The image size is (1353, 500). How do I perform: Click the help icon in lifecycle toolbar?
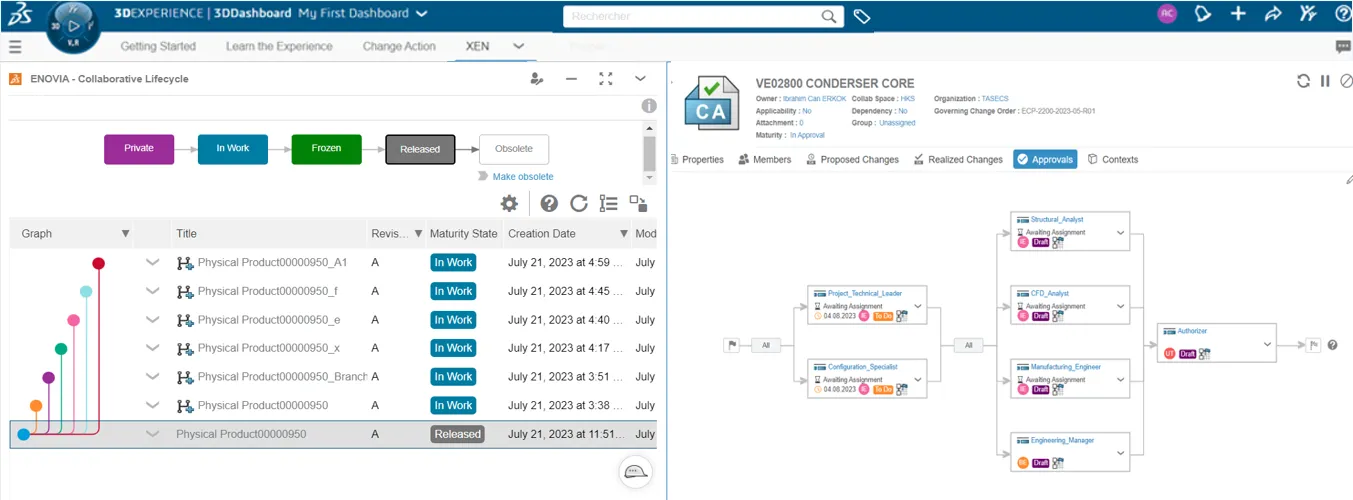(549, 203)
